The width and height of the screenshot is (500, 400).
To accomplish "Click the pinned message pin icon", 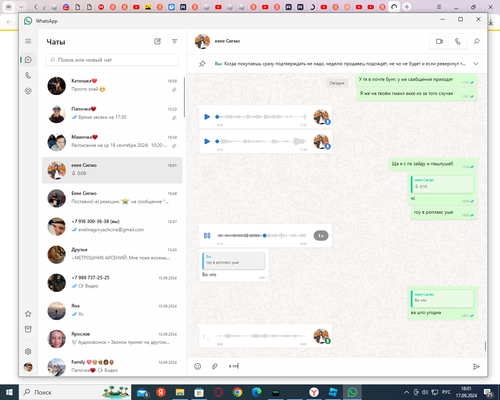I will point(202,64).
